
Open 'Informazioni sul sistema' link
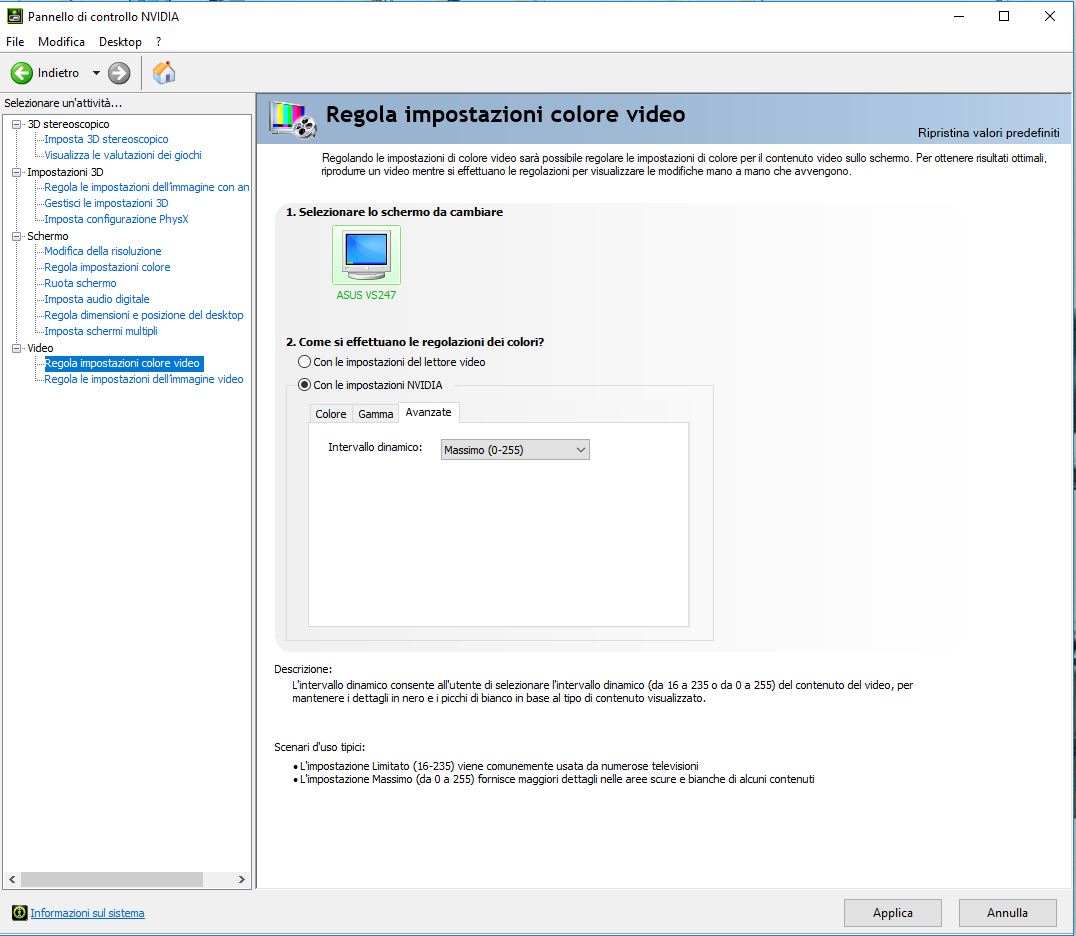[x=87, y=913]
